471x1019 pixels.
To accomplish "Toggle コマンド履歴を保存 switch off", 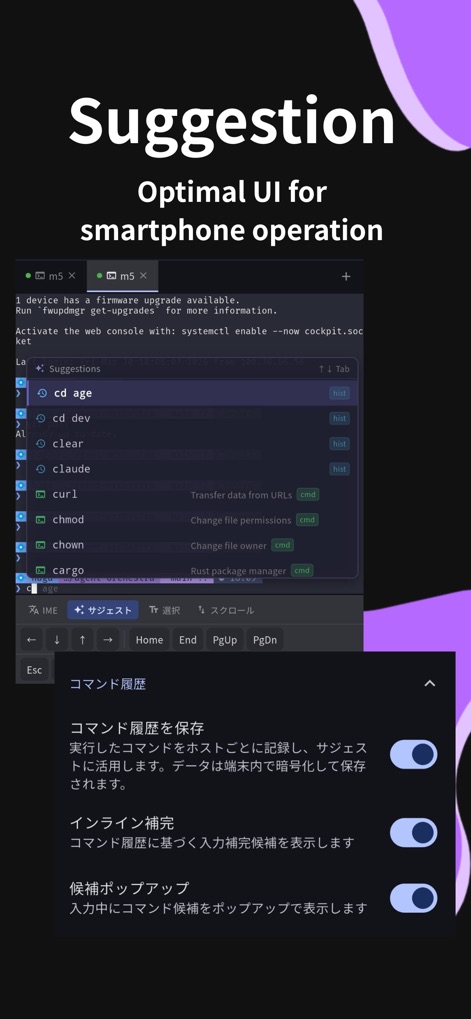I will click(414, 755).
